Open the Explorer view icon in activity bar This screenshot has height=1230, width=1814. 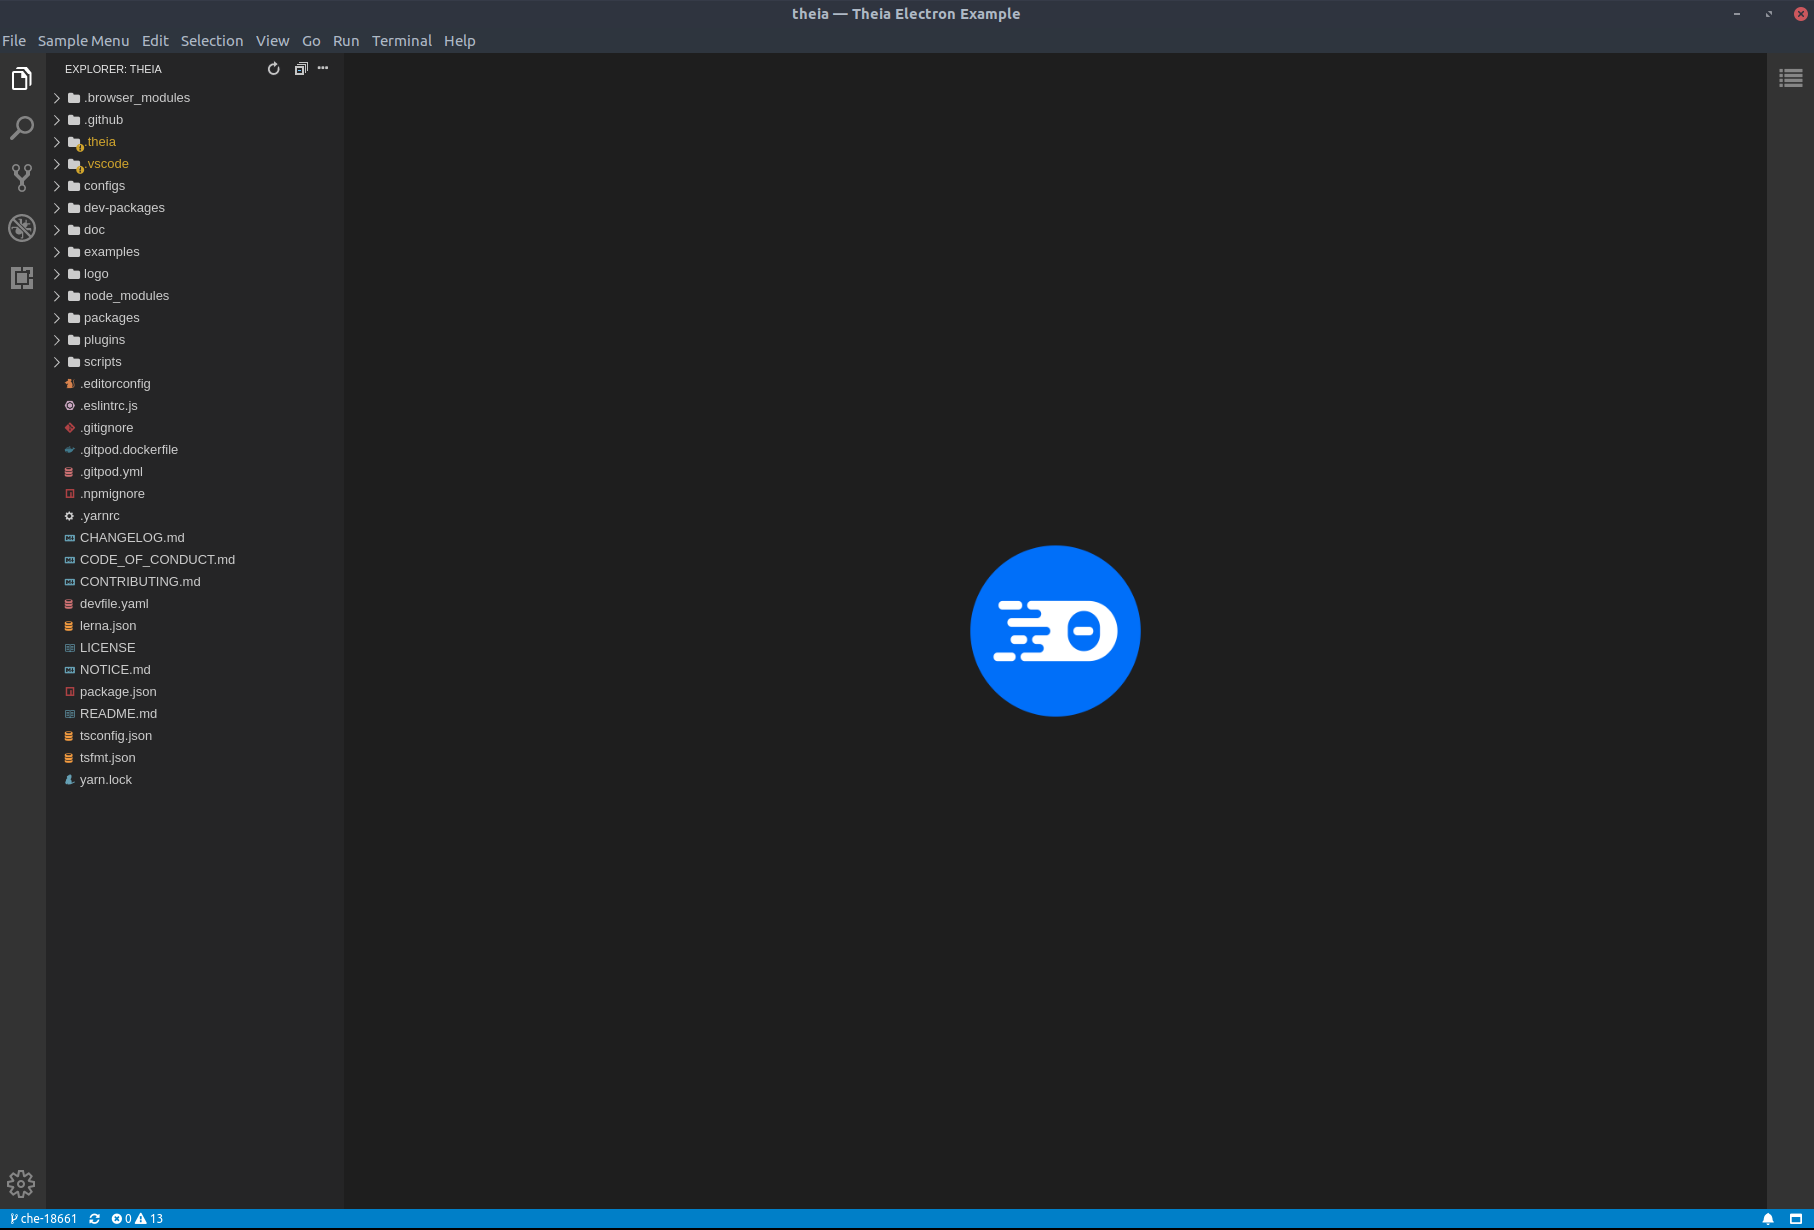coord(22,79)
